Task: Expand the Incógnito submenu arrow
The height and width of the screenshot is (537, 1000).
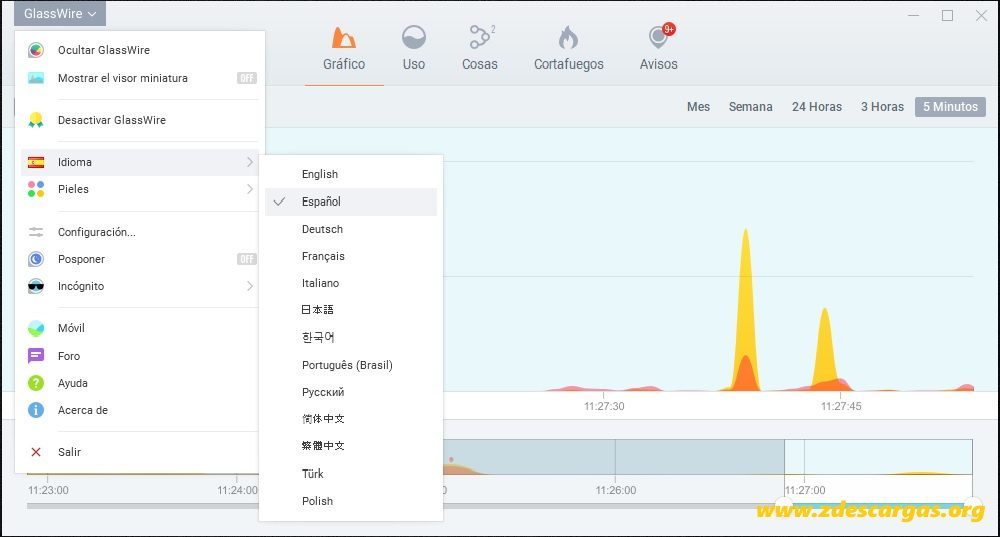Action: 249,286
